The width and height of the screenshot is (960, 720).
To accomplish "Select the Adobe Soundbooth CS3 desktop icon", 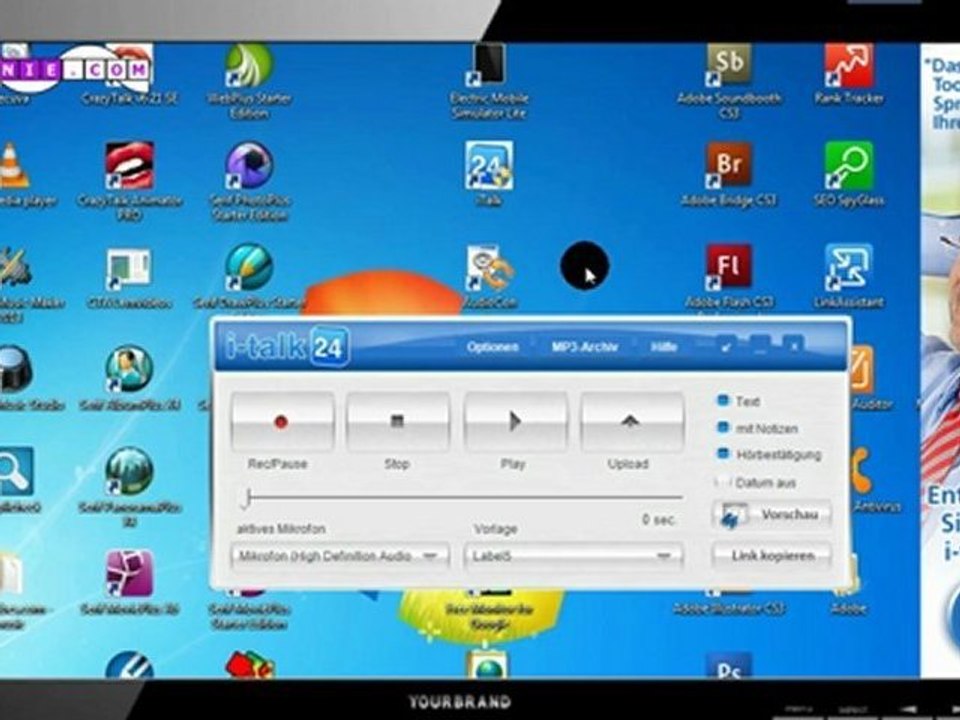I will pos(729,82).
